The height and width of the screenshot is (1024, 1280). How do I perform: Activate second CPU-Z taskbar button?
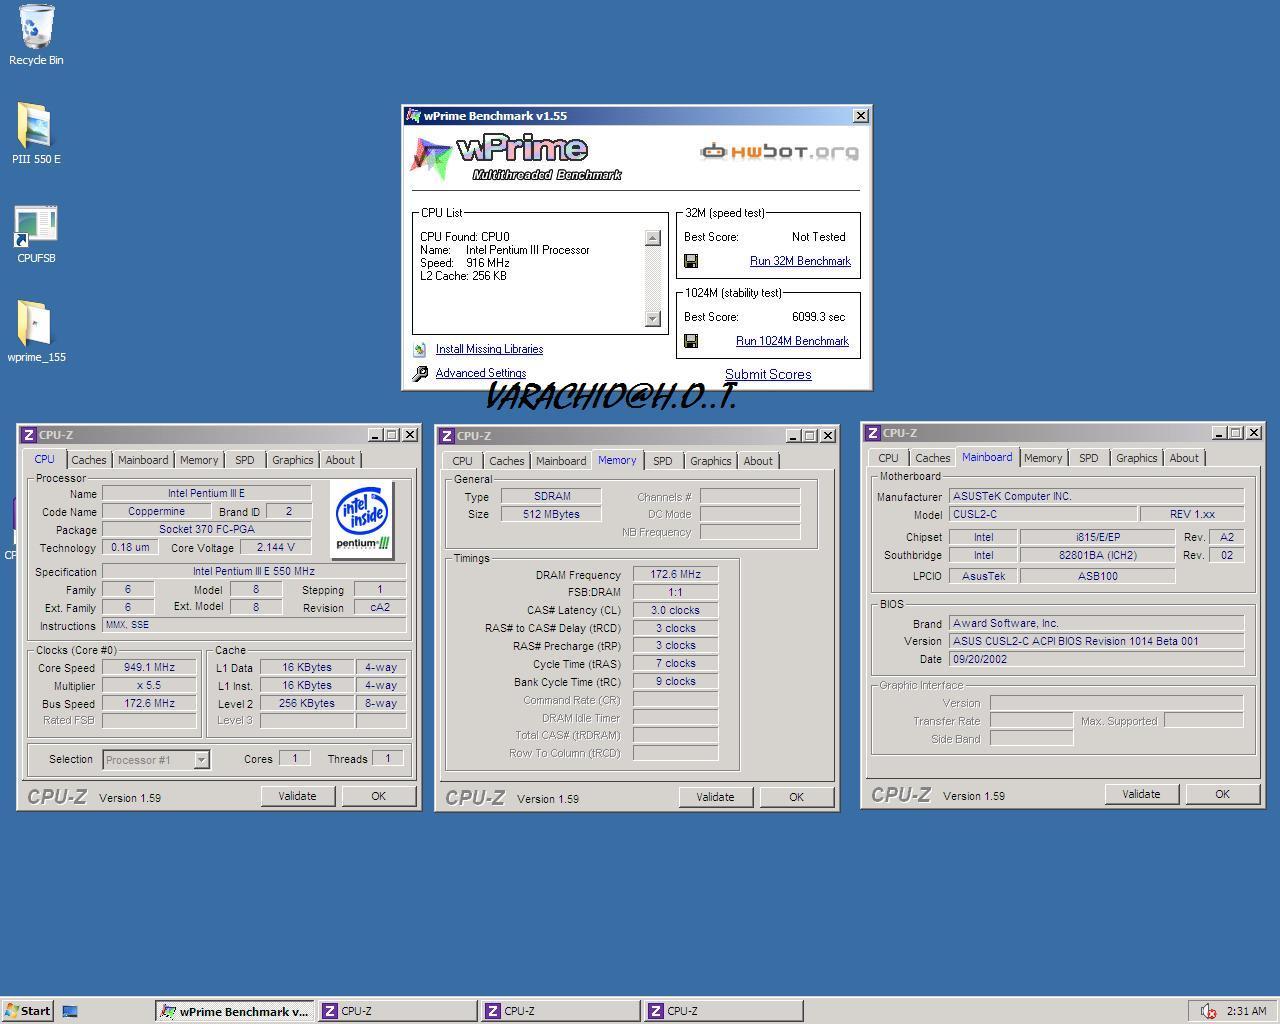560,1011
